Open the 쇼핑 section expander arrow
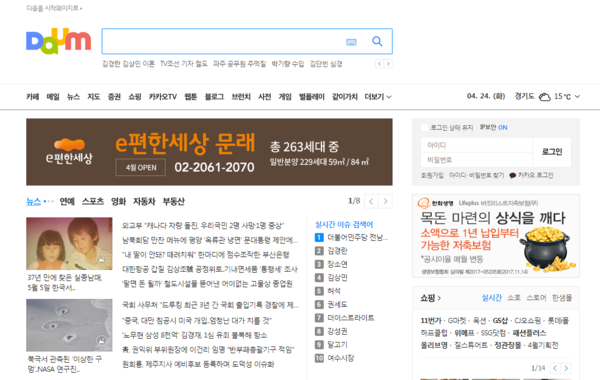The image size is (600, 380). point(439,298)
